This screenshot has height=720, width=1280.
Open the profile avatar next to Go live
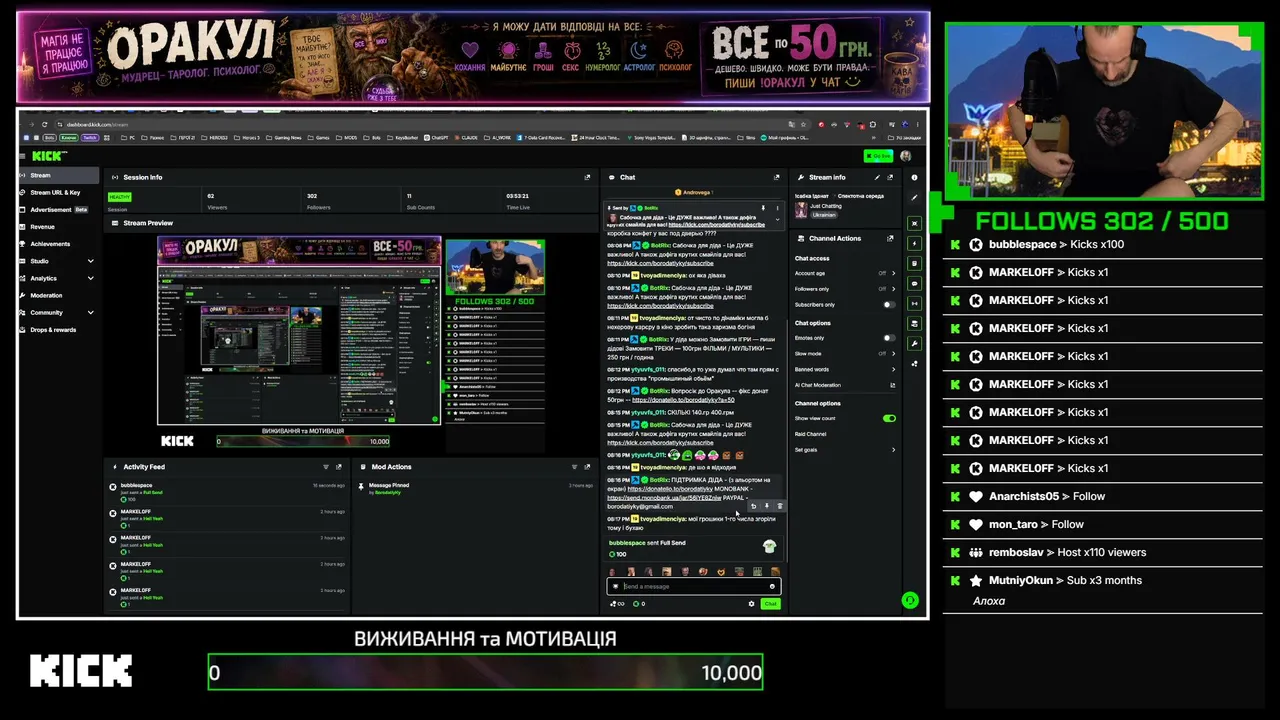[x=905, y=156]
